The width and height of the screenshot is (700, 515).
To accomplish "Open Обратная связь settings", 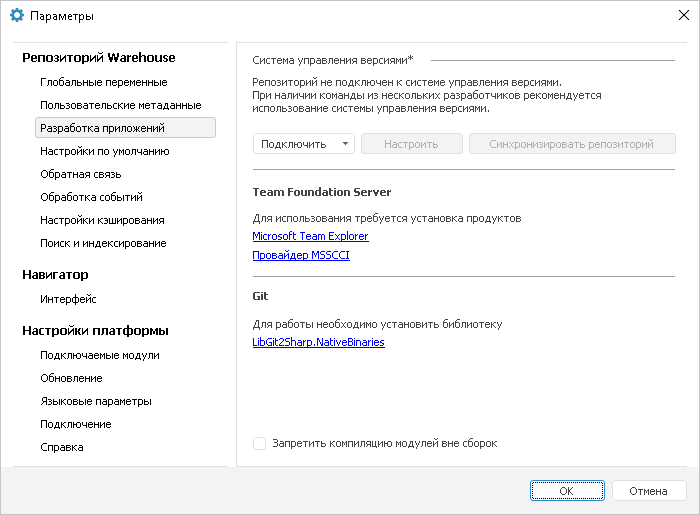I will click(81, 174).
